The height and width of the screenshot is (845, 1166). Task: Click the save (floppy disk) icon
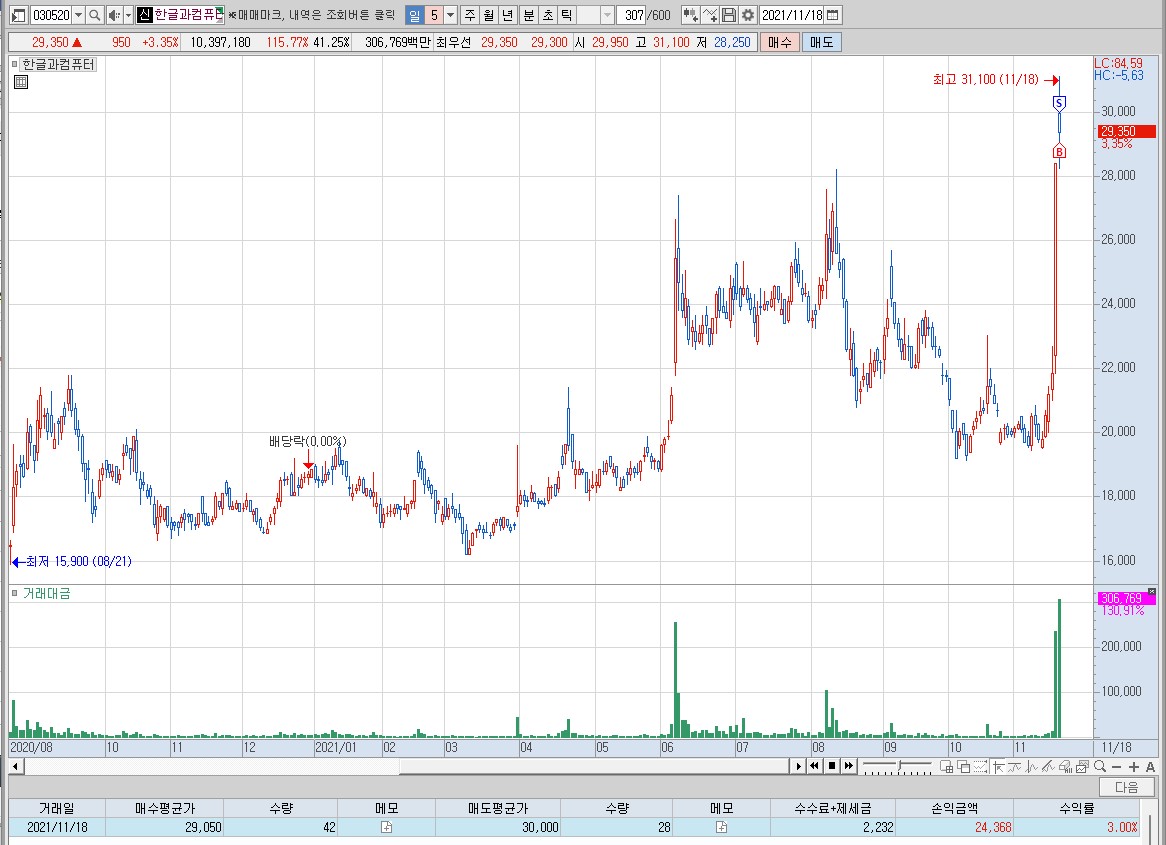[x=729, y=15]
